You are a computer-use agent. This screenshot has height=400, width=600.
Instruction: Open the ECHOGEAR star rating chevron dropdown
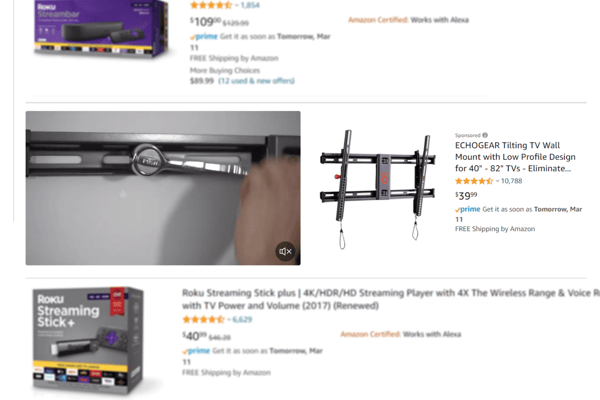[497, 181]
